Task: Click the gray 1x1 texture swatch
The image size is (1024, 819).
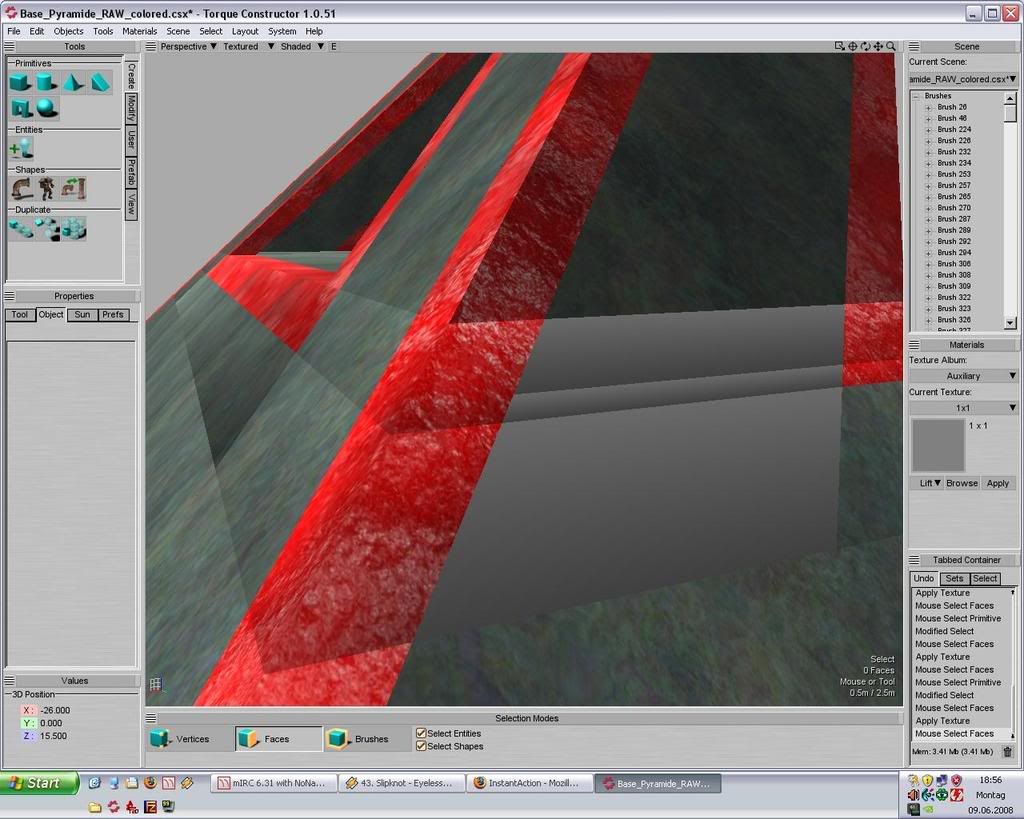Action: [938, 445]
